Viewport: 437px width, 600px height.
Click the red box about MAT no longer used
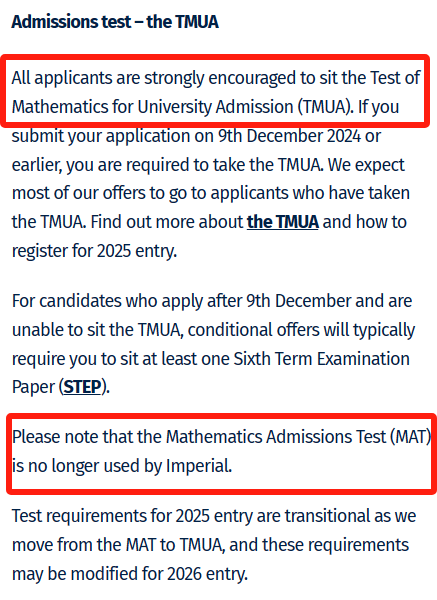(222, 453)
